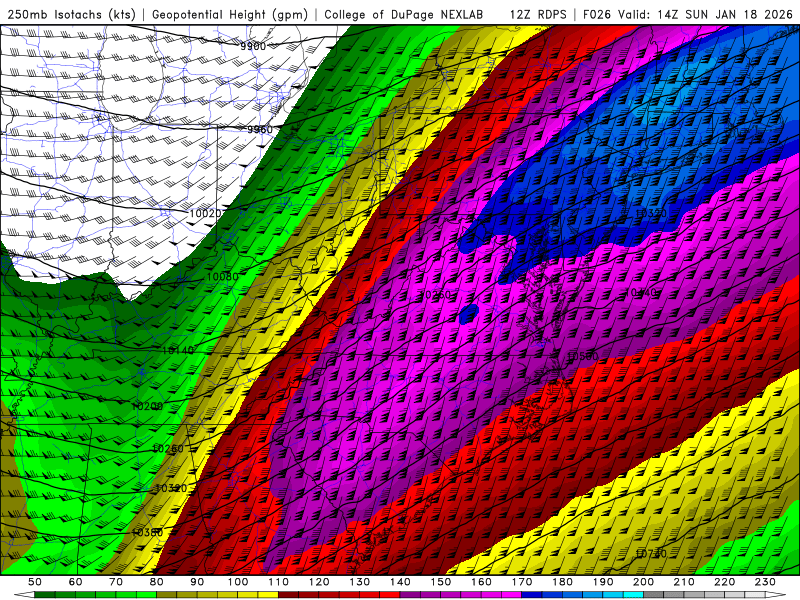Viewport: 800px width, 600px height.
Task: Click the bright red 135–140 kt legend swatch
Action: pos(390,595)
